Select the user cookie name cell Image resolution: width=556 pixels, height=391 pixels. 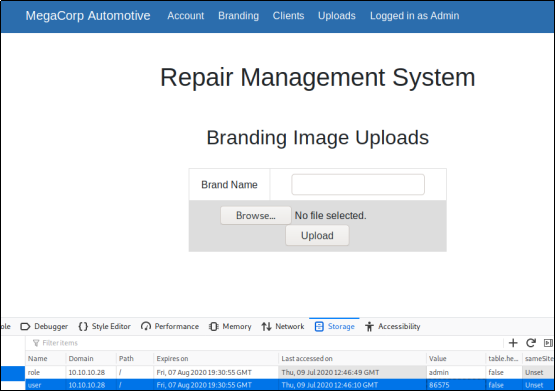point(46,385)
